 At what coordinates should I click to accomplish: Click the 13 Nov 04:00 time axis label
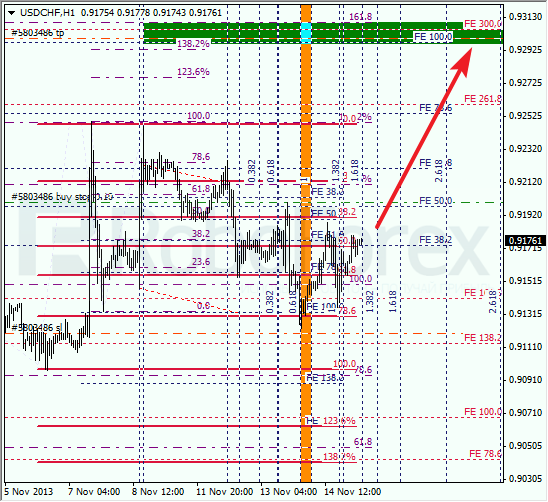coord(289,492)
